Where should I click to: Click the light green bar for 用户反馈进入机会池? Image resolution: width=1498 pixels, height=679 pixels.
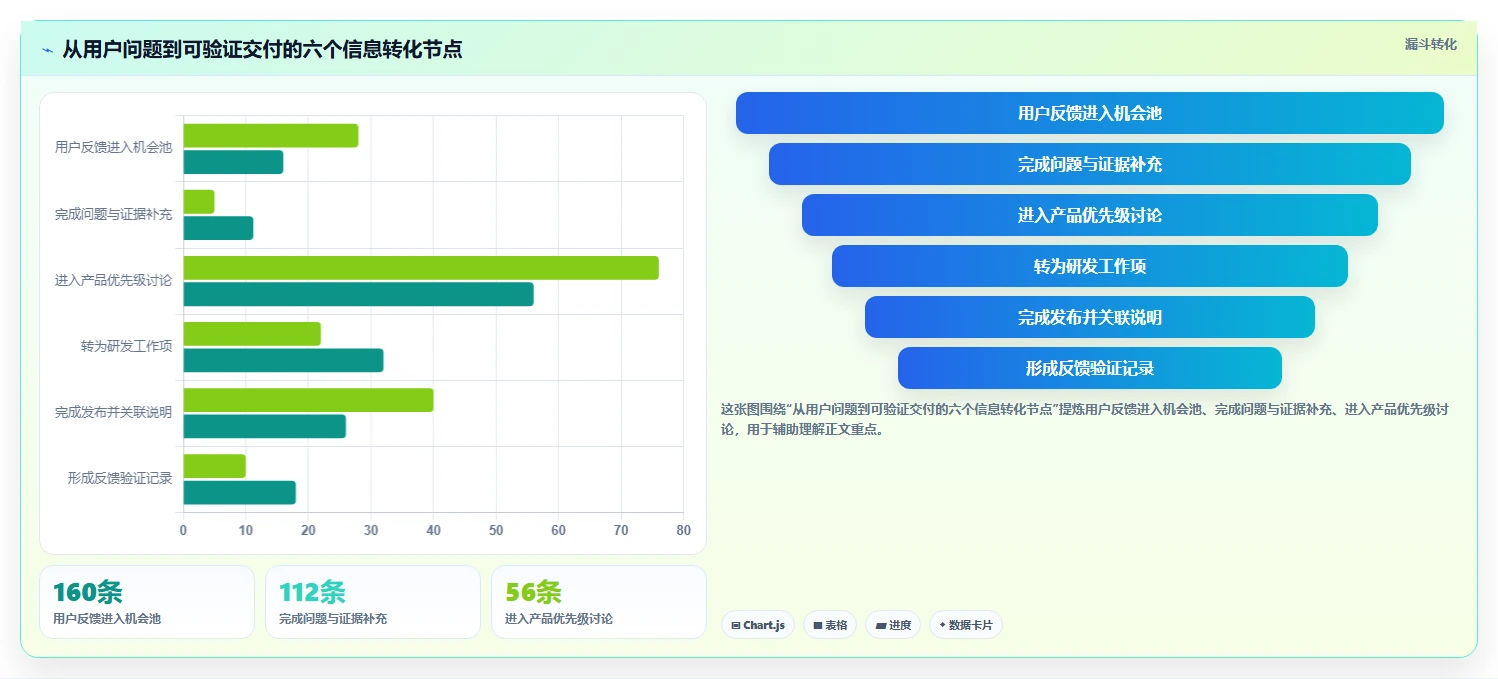pyautogui.click(x=271, y=136)
